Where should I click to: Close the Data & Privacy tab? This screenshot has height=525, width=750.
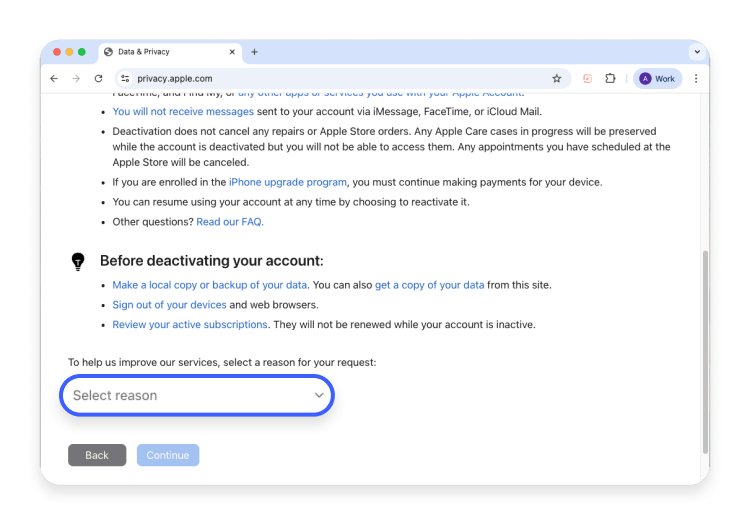[232, 52]
